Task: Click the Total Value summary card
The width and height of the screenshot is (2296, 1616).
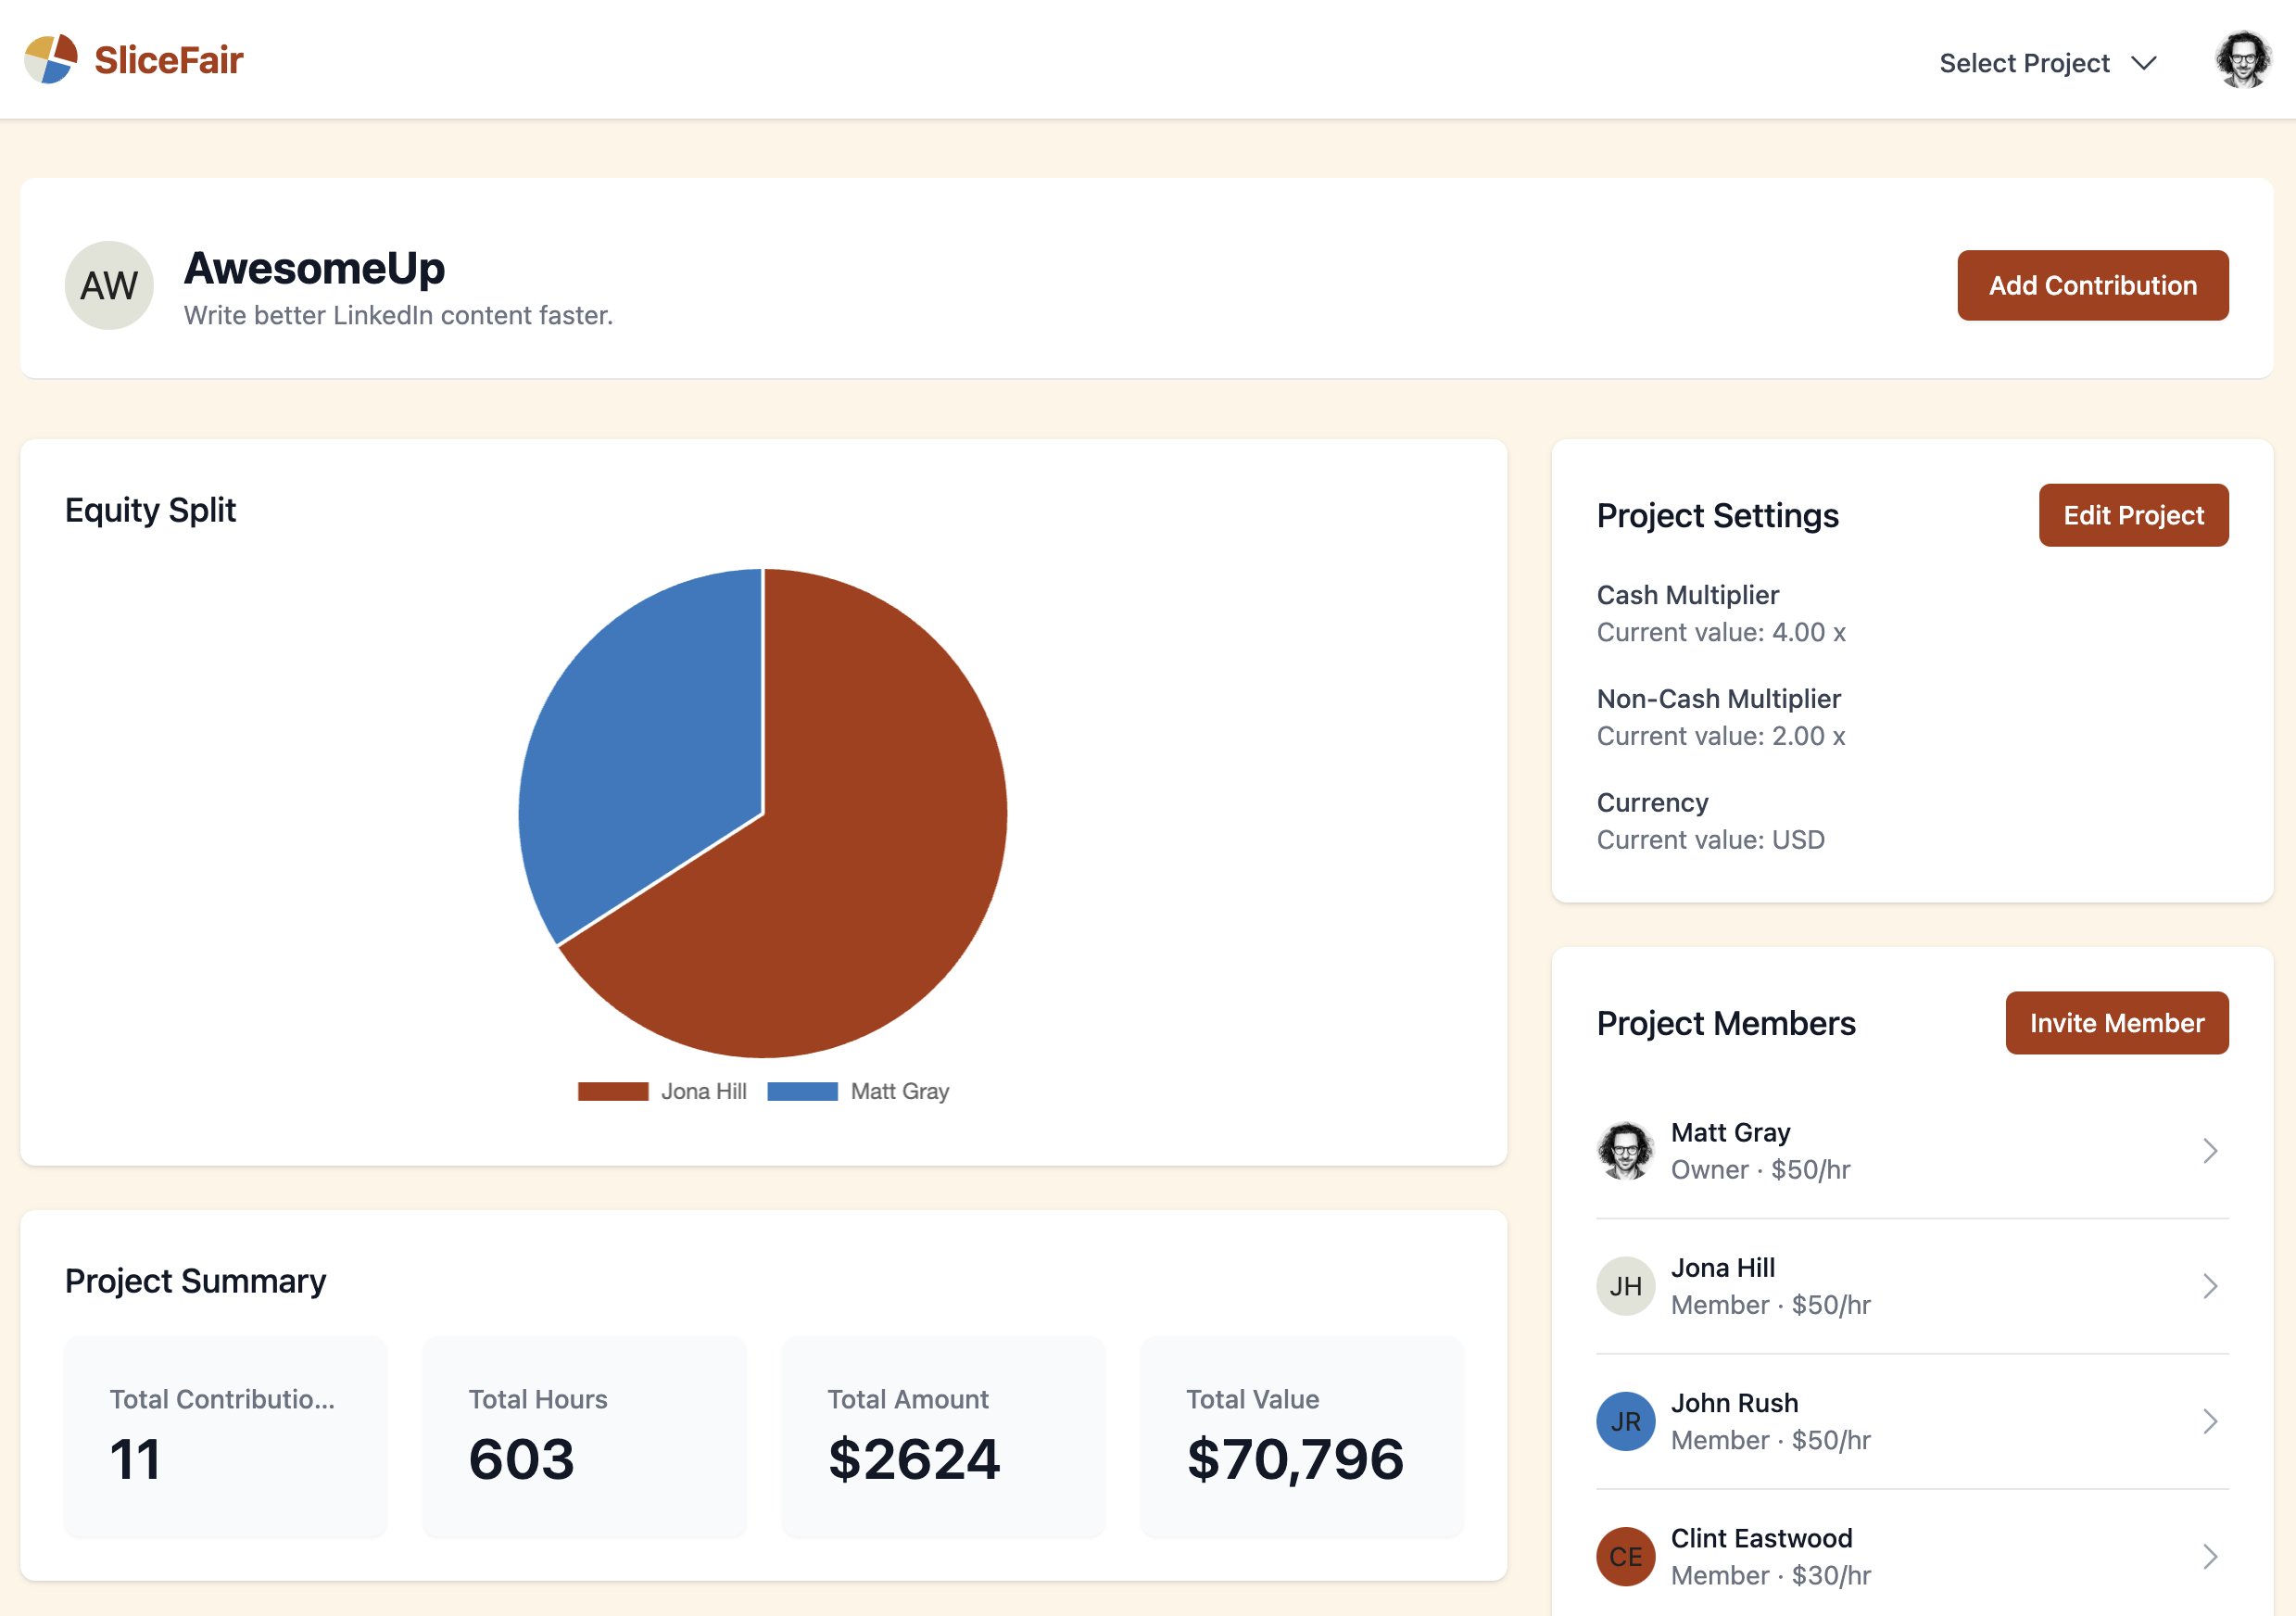Action: tap(1301, 1436)
